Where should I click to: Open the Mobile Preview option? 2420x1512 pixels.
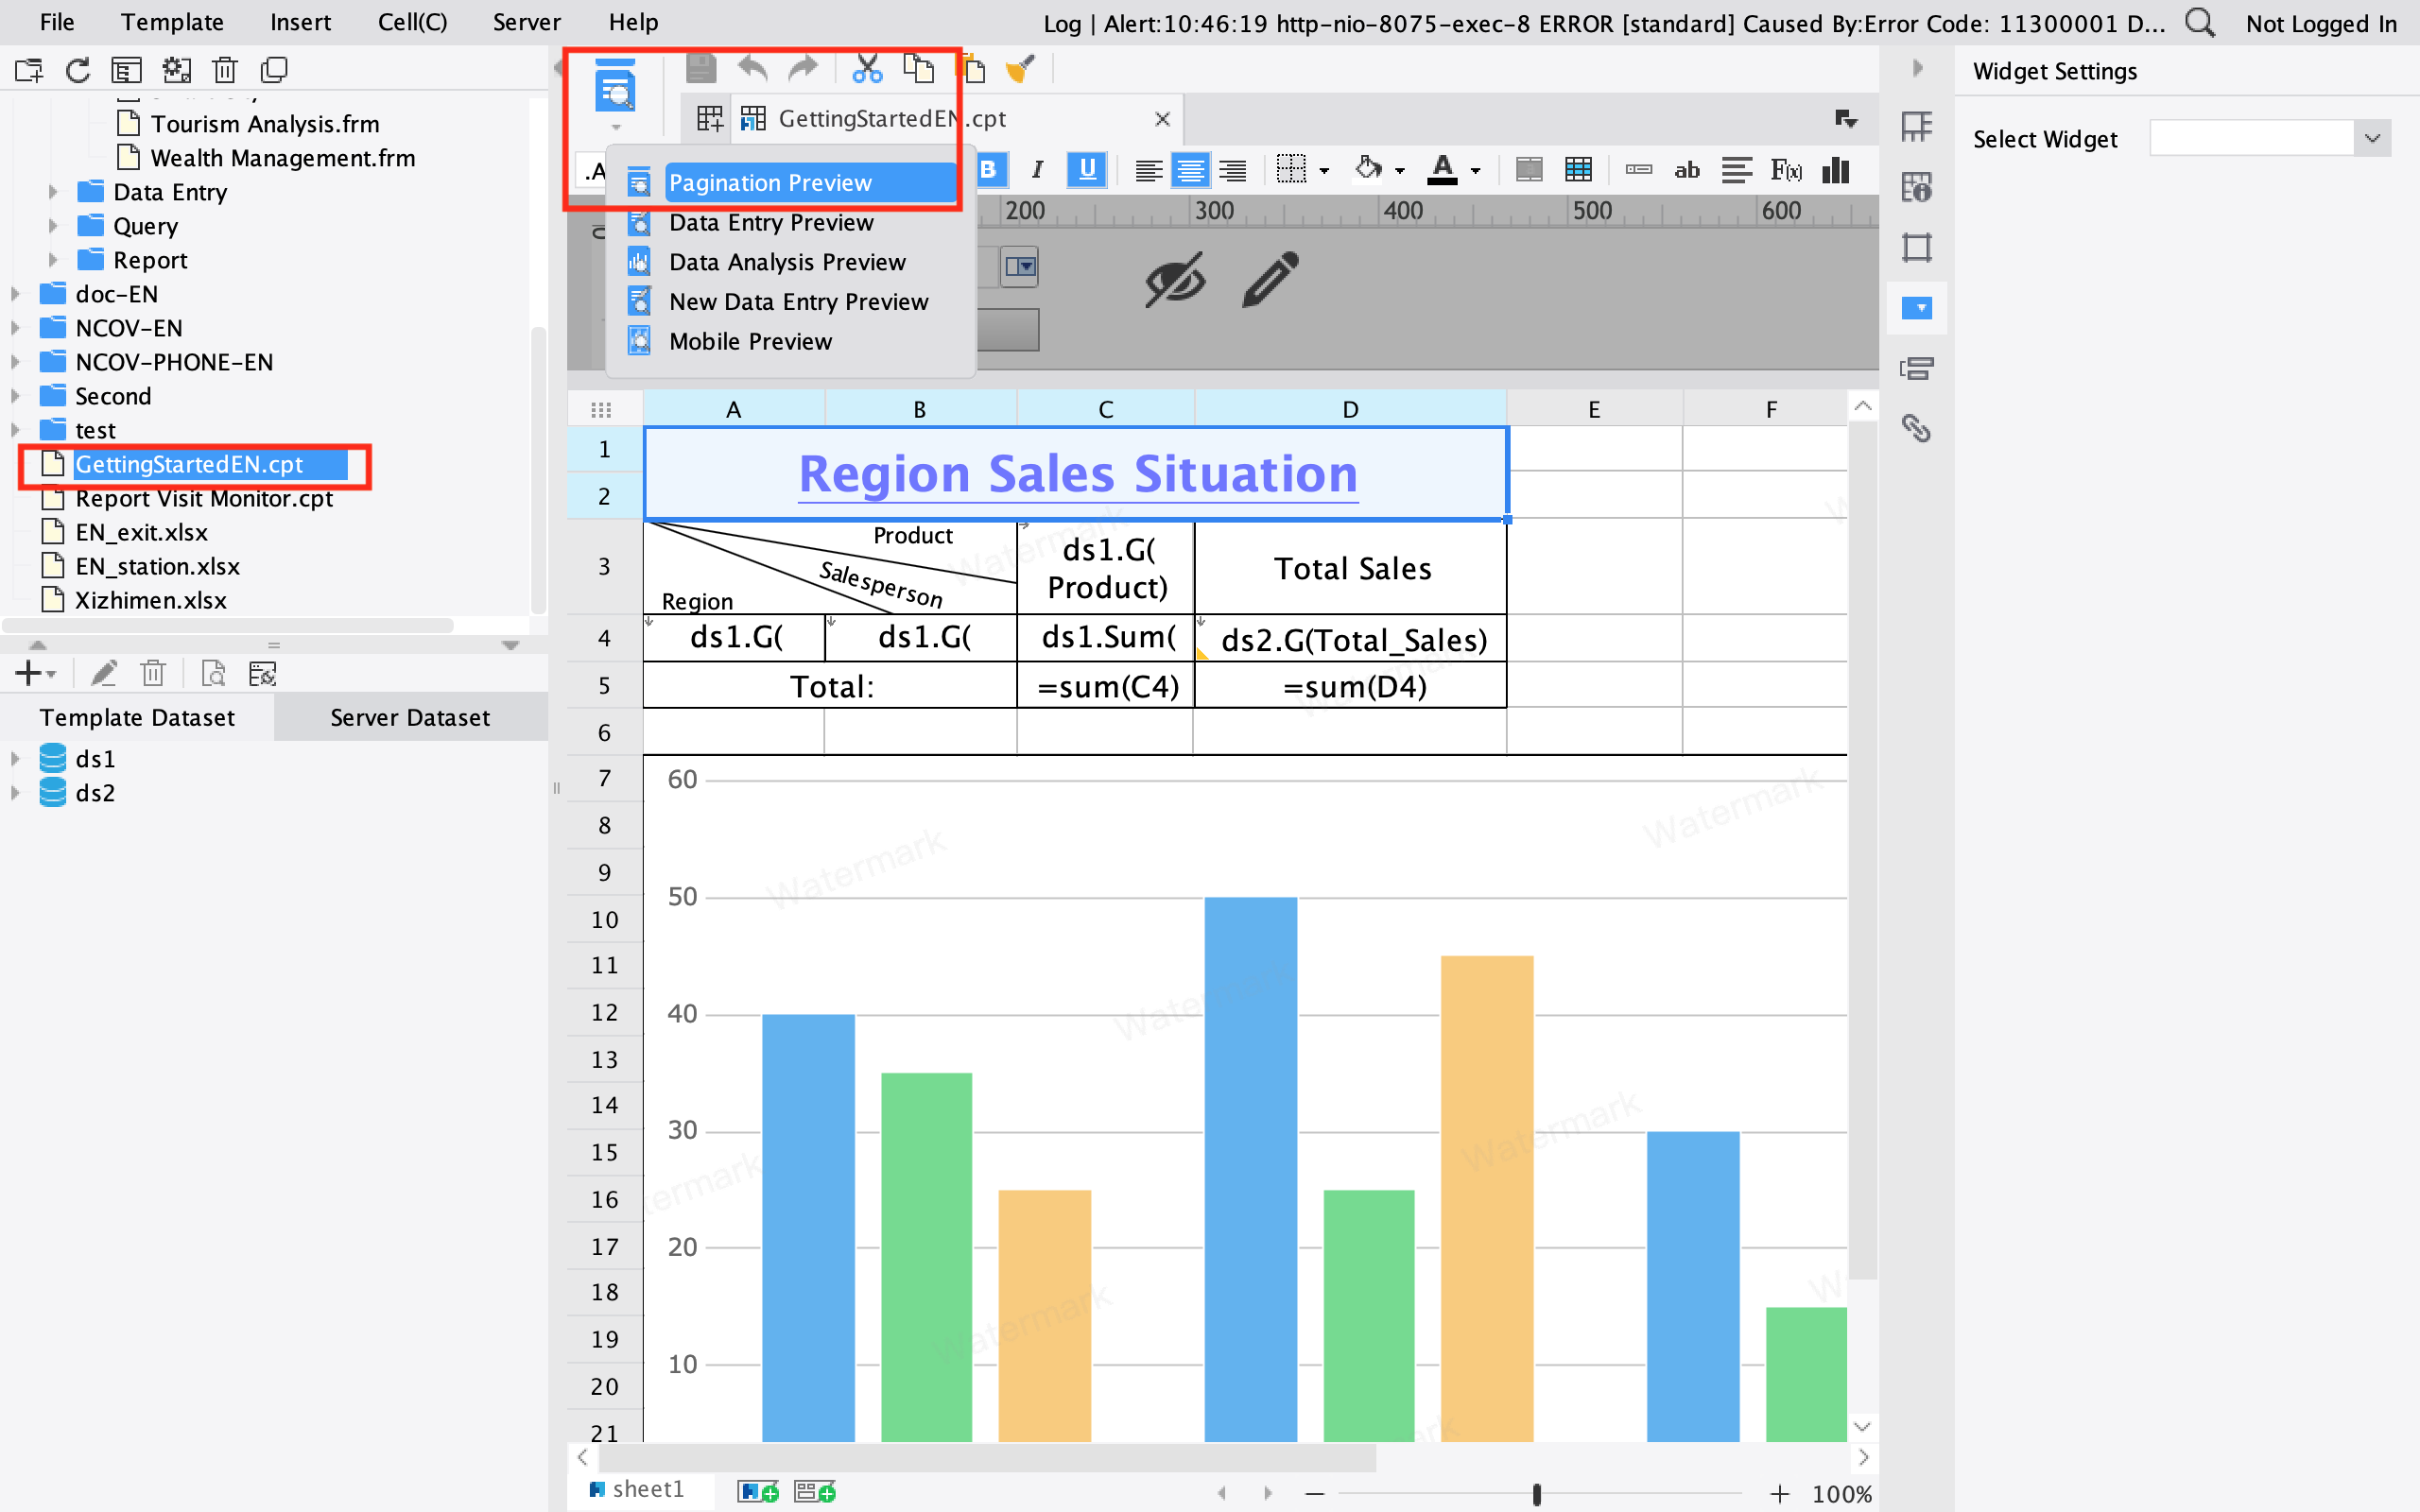[x=751, y=341]
